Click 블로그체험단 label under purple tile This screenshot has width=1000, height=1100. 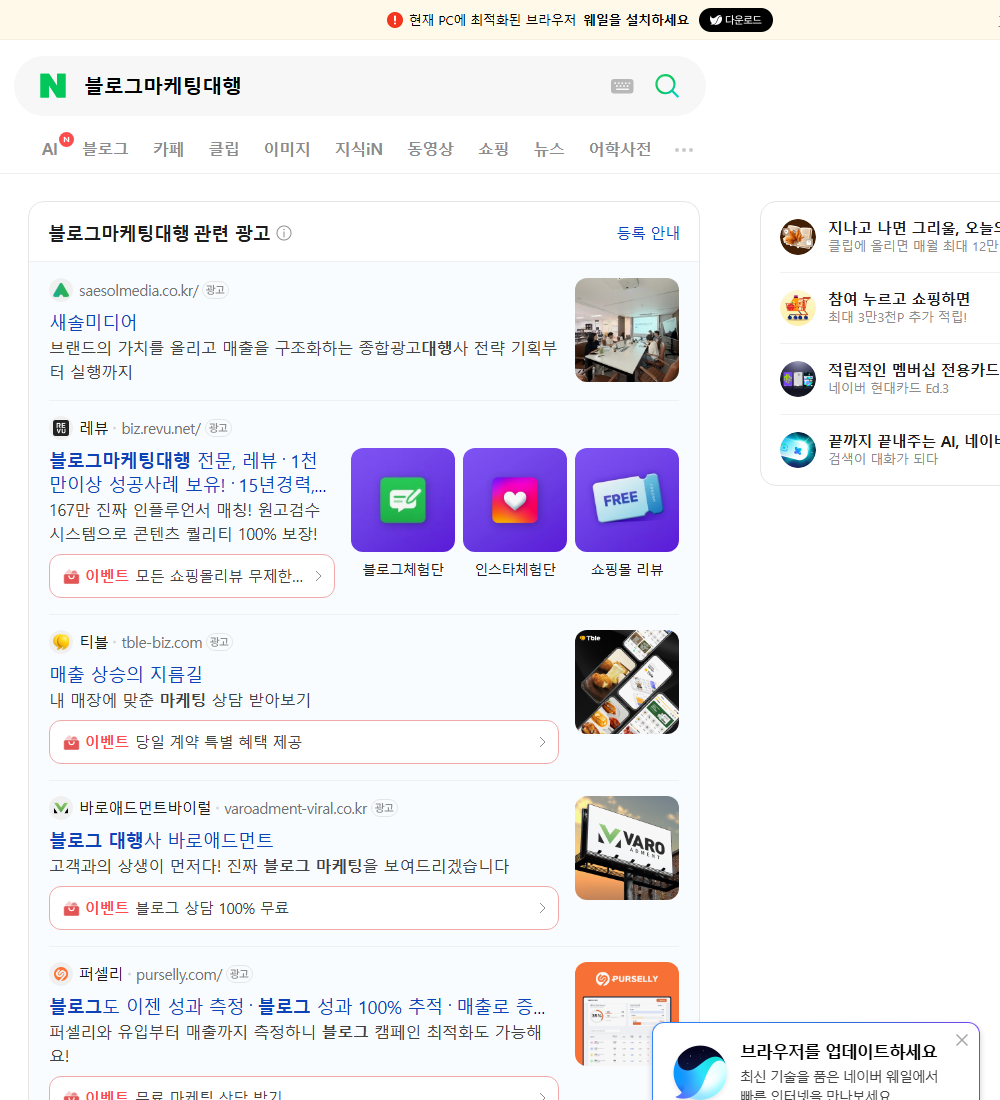403,570
